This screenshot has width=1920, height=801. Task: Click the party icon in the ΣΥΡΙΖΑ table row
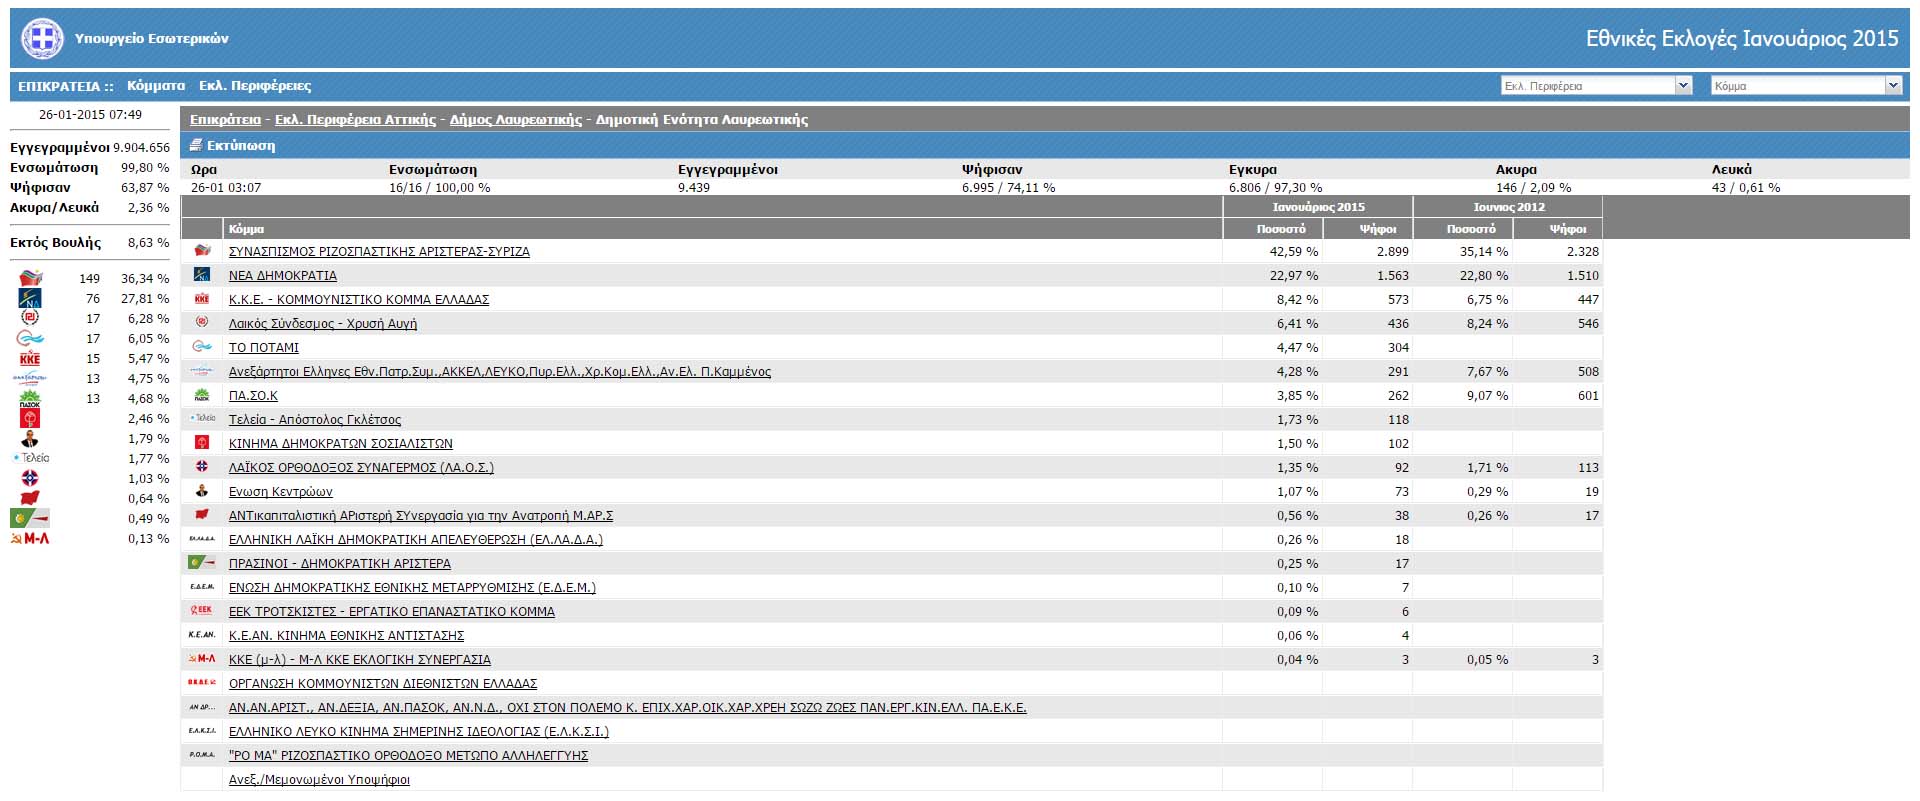click(202, 251)
